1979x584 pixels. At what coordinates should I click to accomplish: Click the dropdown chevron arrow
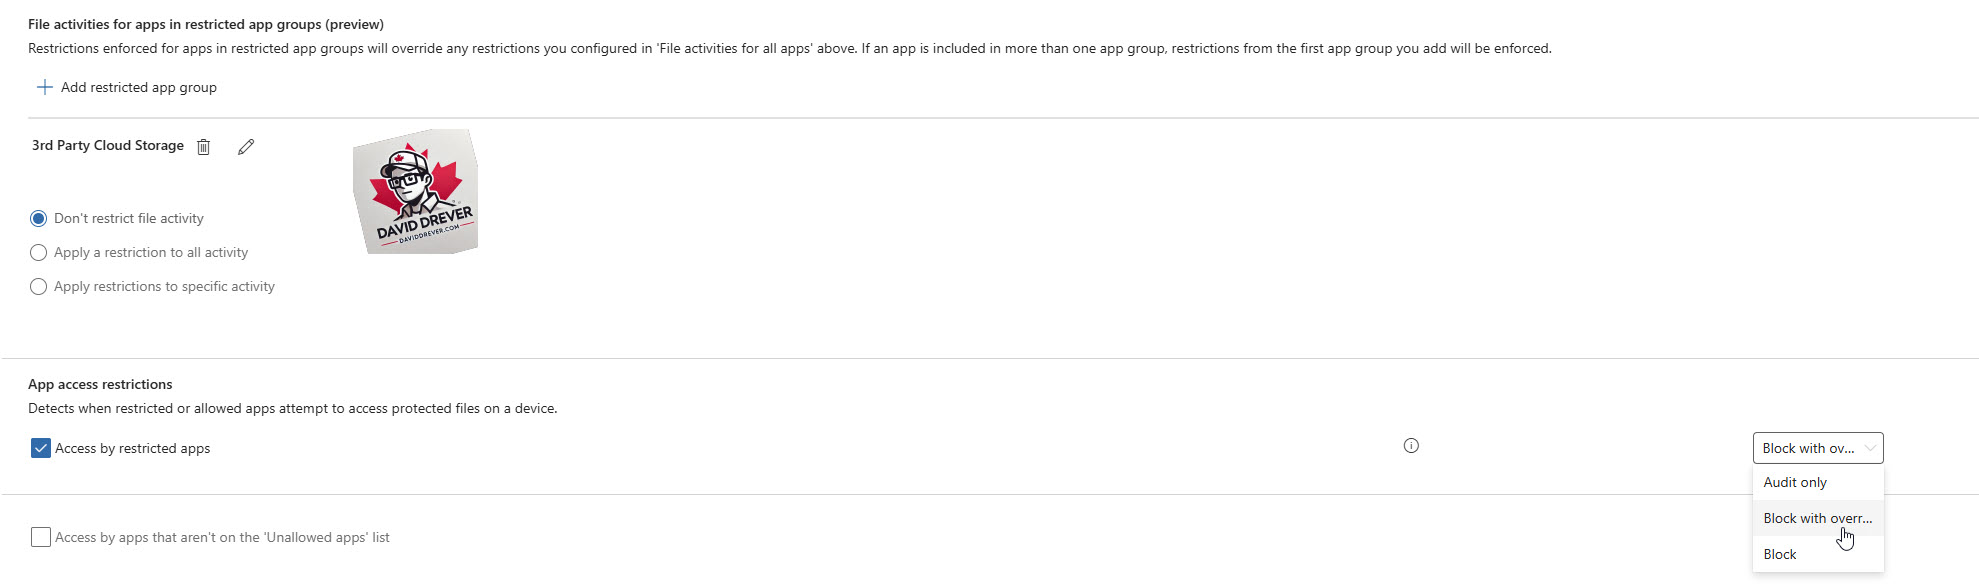(1869, 448)
